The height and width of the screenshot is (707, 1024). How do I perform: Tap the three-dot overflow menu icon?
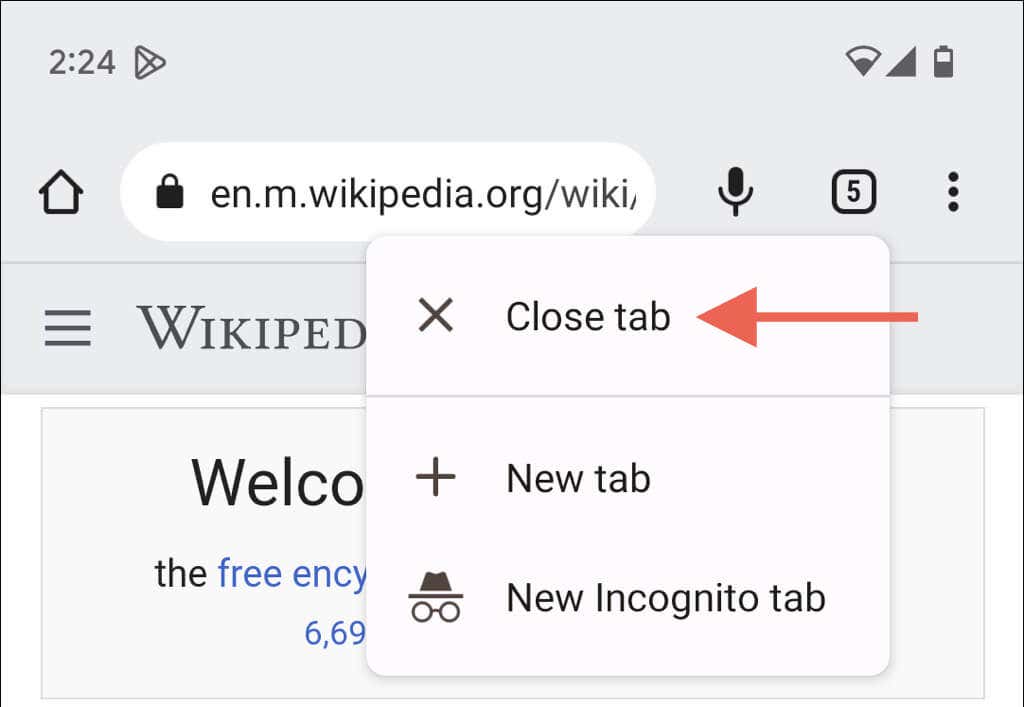pos(953,191)
